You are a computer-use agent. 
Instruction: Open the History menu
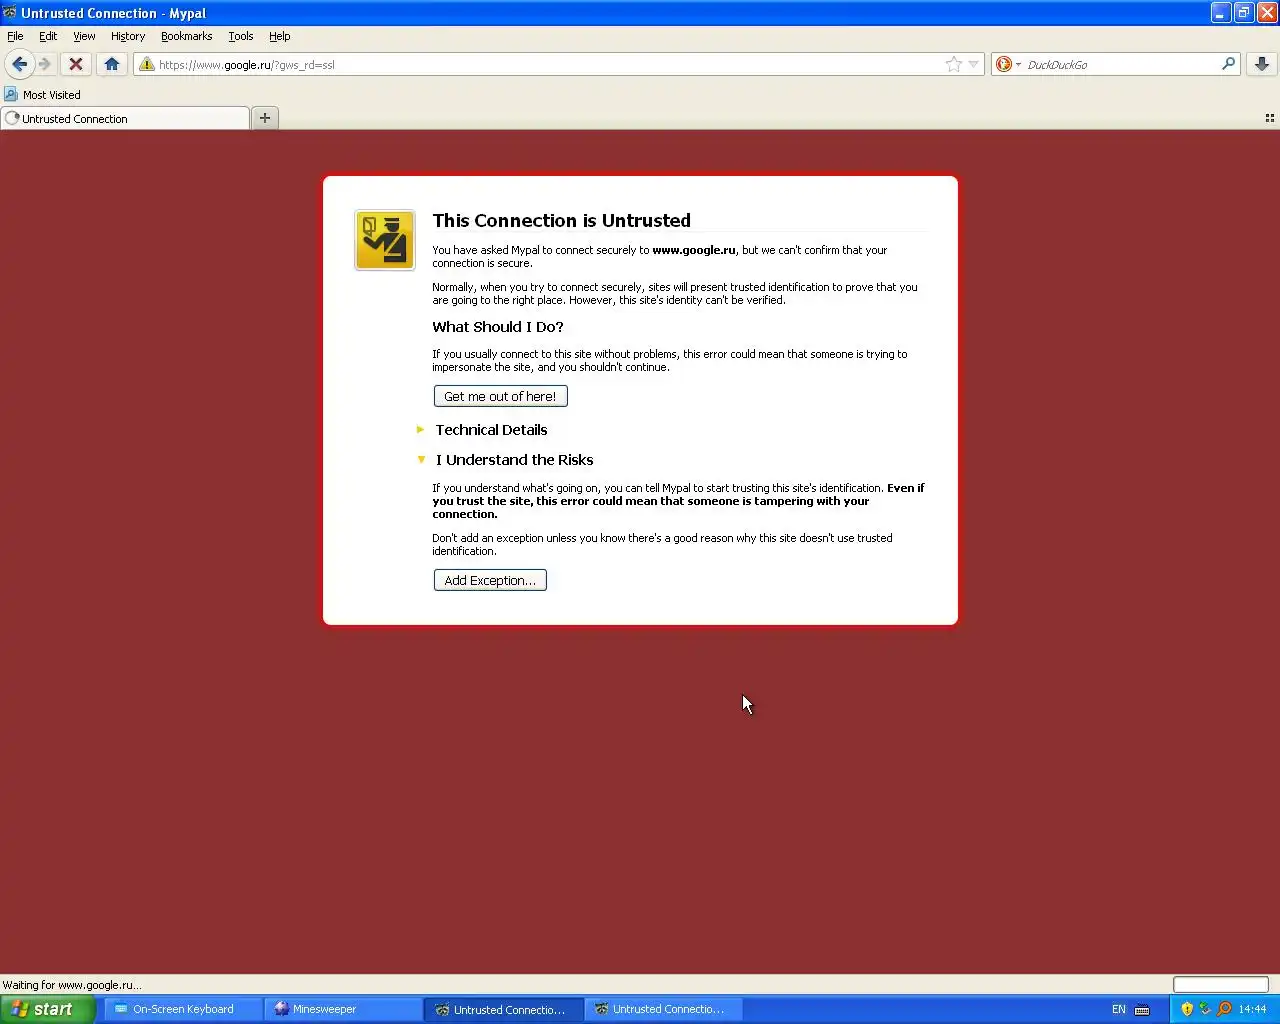128,36
